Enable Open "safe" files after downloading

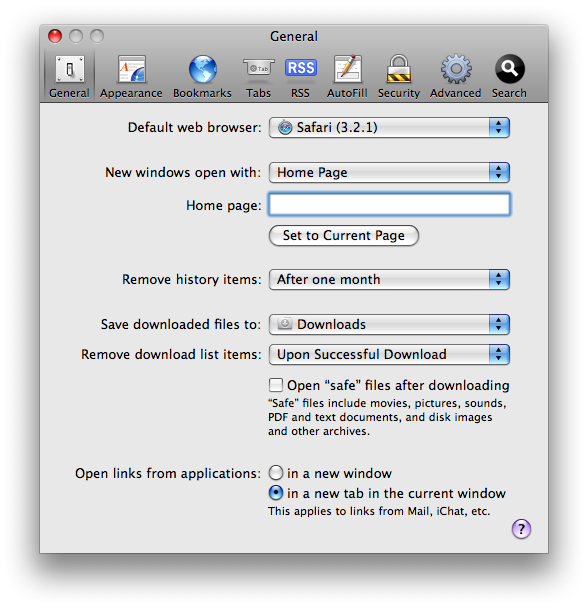[276, 385]
